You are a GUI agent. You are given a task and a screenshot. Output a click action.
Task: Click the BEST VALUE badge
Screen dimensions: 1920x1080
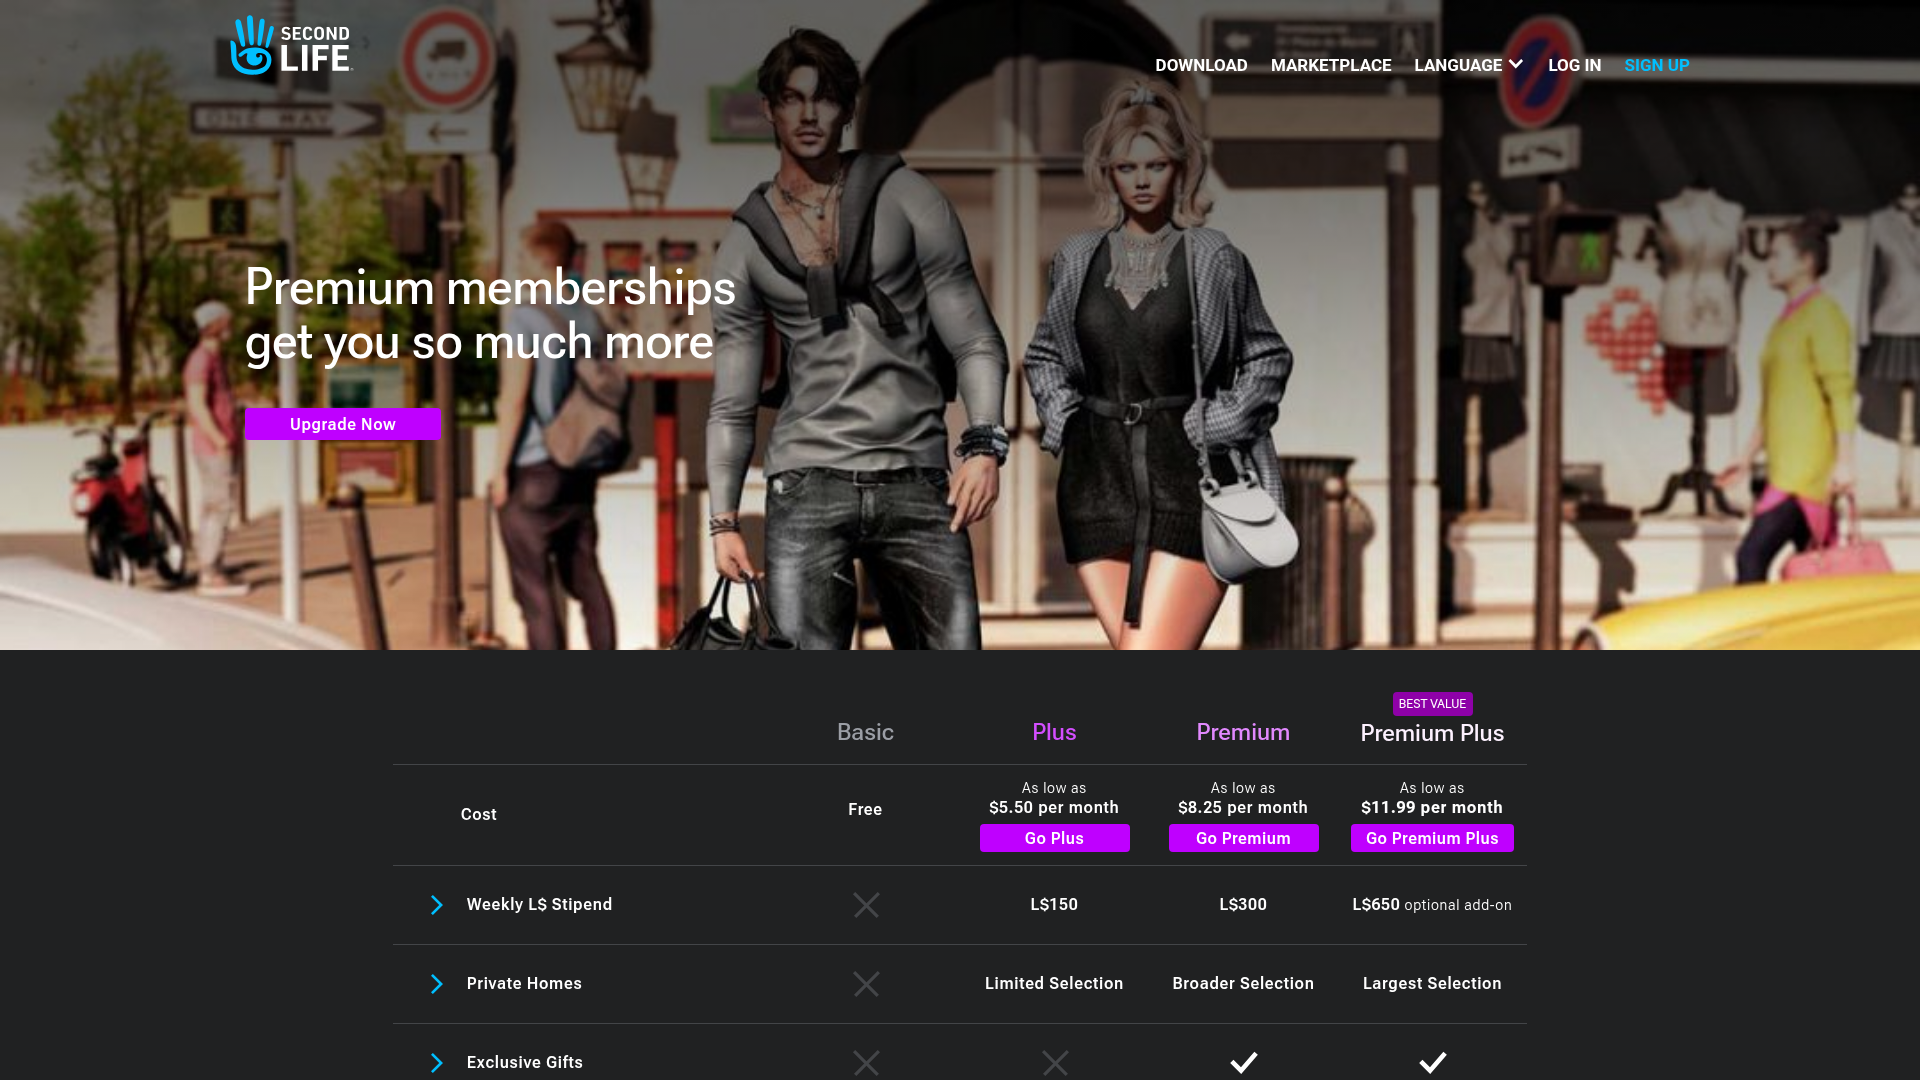click(1432, 704)
